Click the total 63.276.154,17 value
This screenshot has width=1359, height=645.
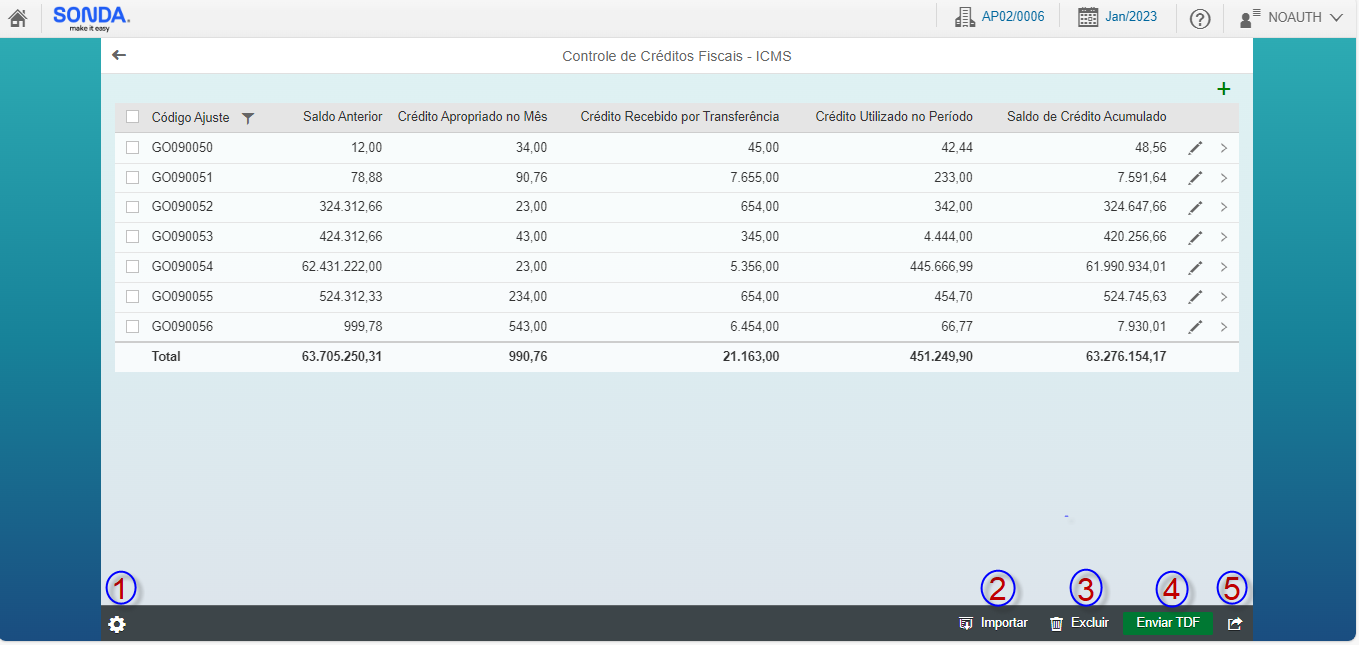coord(1126,356)
